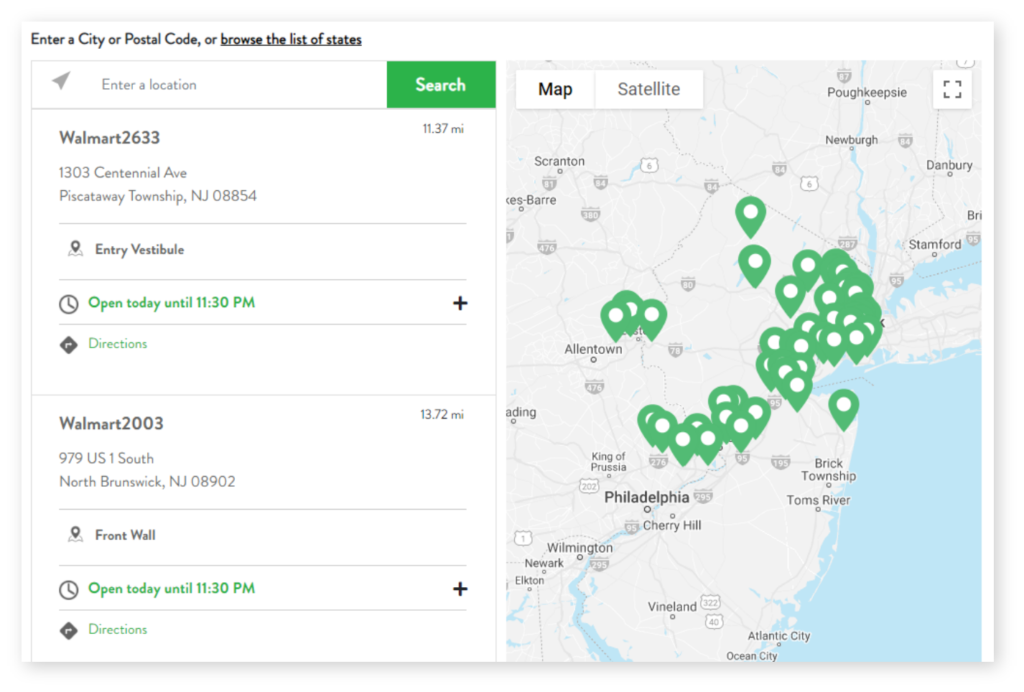
Task: Click the current-location arrow icon in search box
Action: (61, 81)
